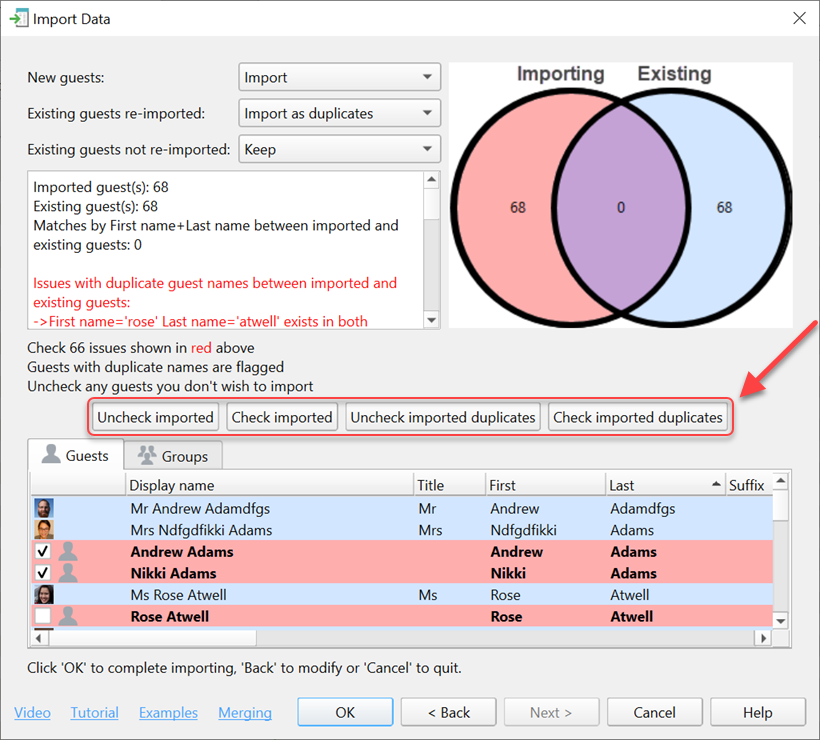This screenshot has height=740, width=820.
Task: Click Mrs Ndfgdfikki Adams avatar photo icon
Action: [x=43, y=530]
